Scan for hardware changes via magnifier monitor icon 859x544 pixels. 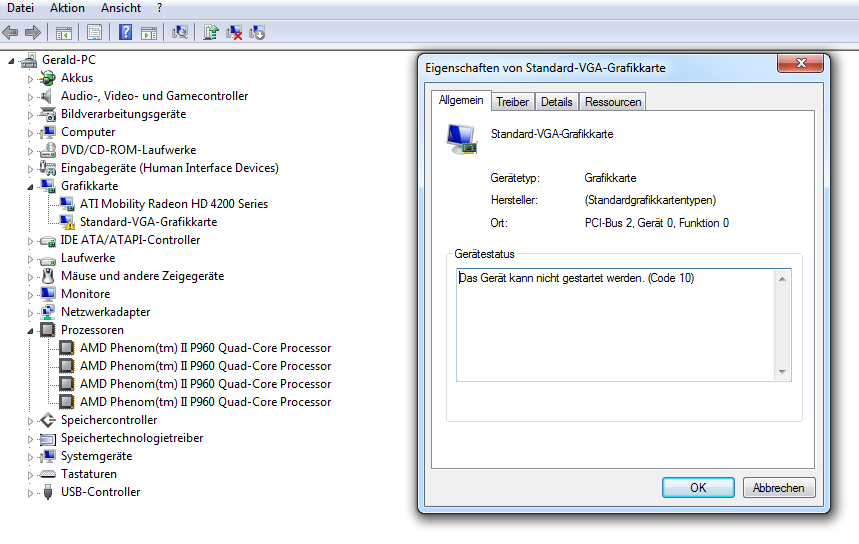pos(180,32)
